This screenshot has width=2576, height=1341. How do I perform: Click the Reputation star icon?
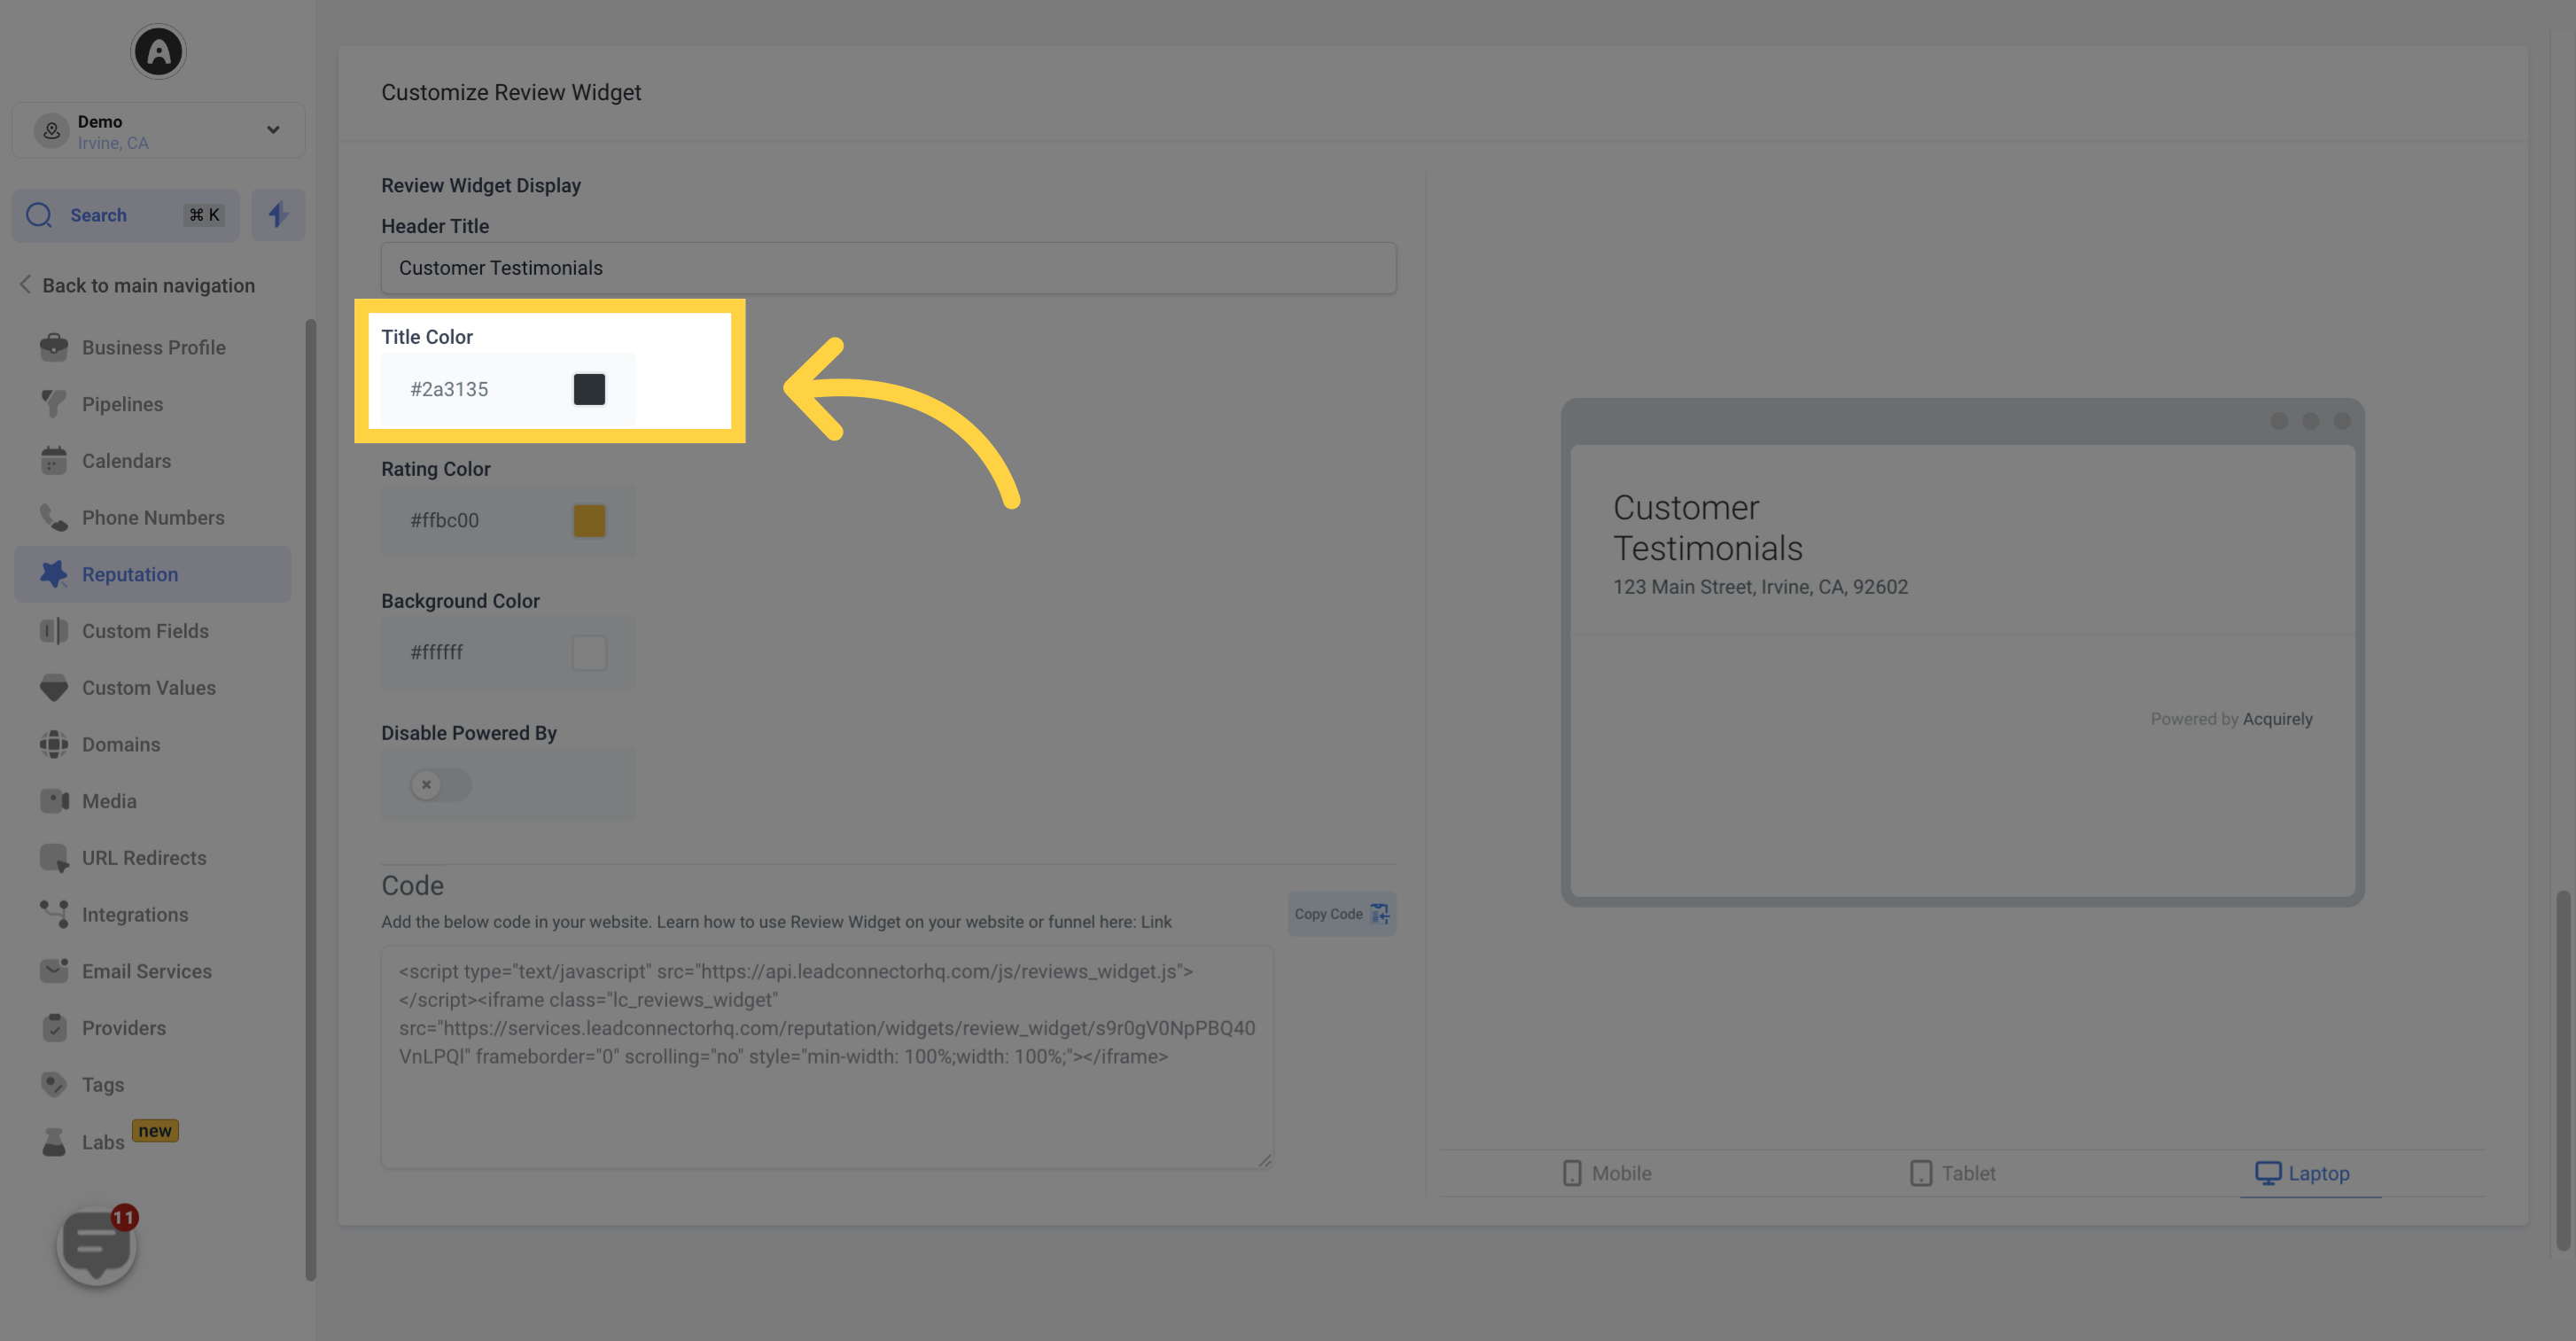pyautogui.click(x=54, y=574)
